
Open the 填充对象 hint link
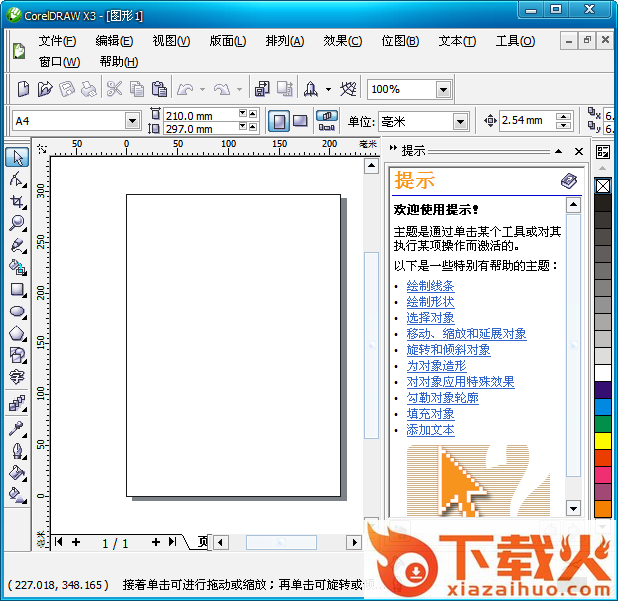tap(430, 414)
